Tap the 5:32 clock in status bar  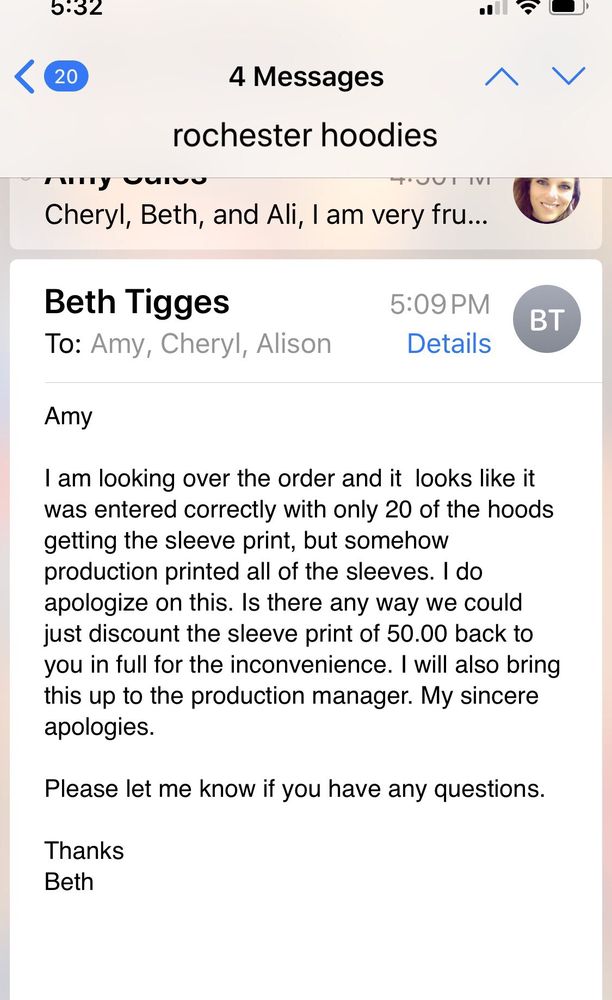[x=76, y=8]
